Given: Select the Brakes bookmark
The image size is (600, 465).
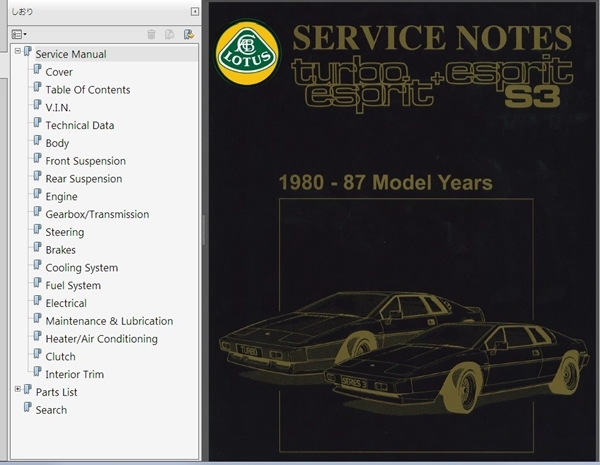Looking at the screenshot, I should [60, 250].
